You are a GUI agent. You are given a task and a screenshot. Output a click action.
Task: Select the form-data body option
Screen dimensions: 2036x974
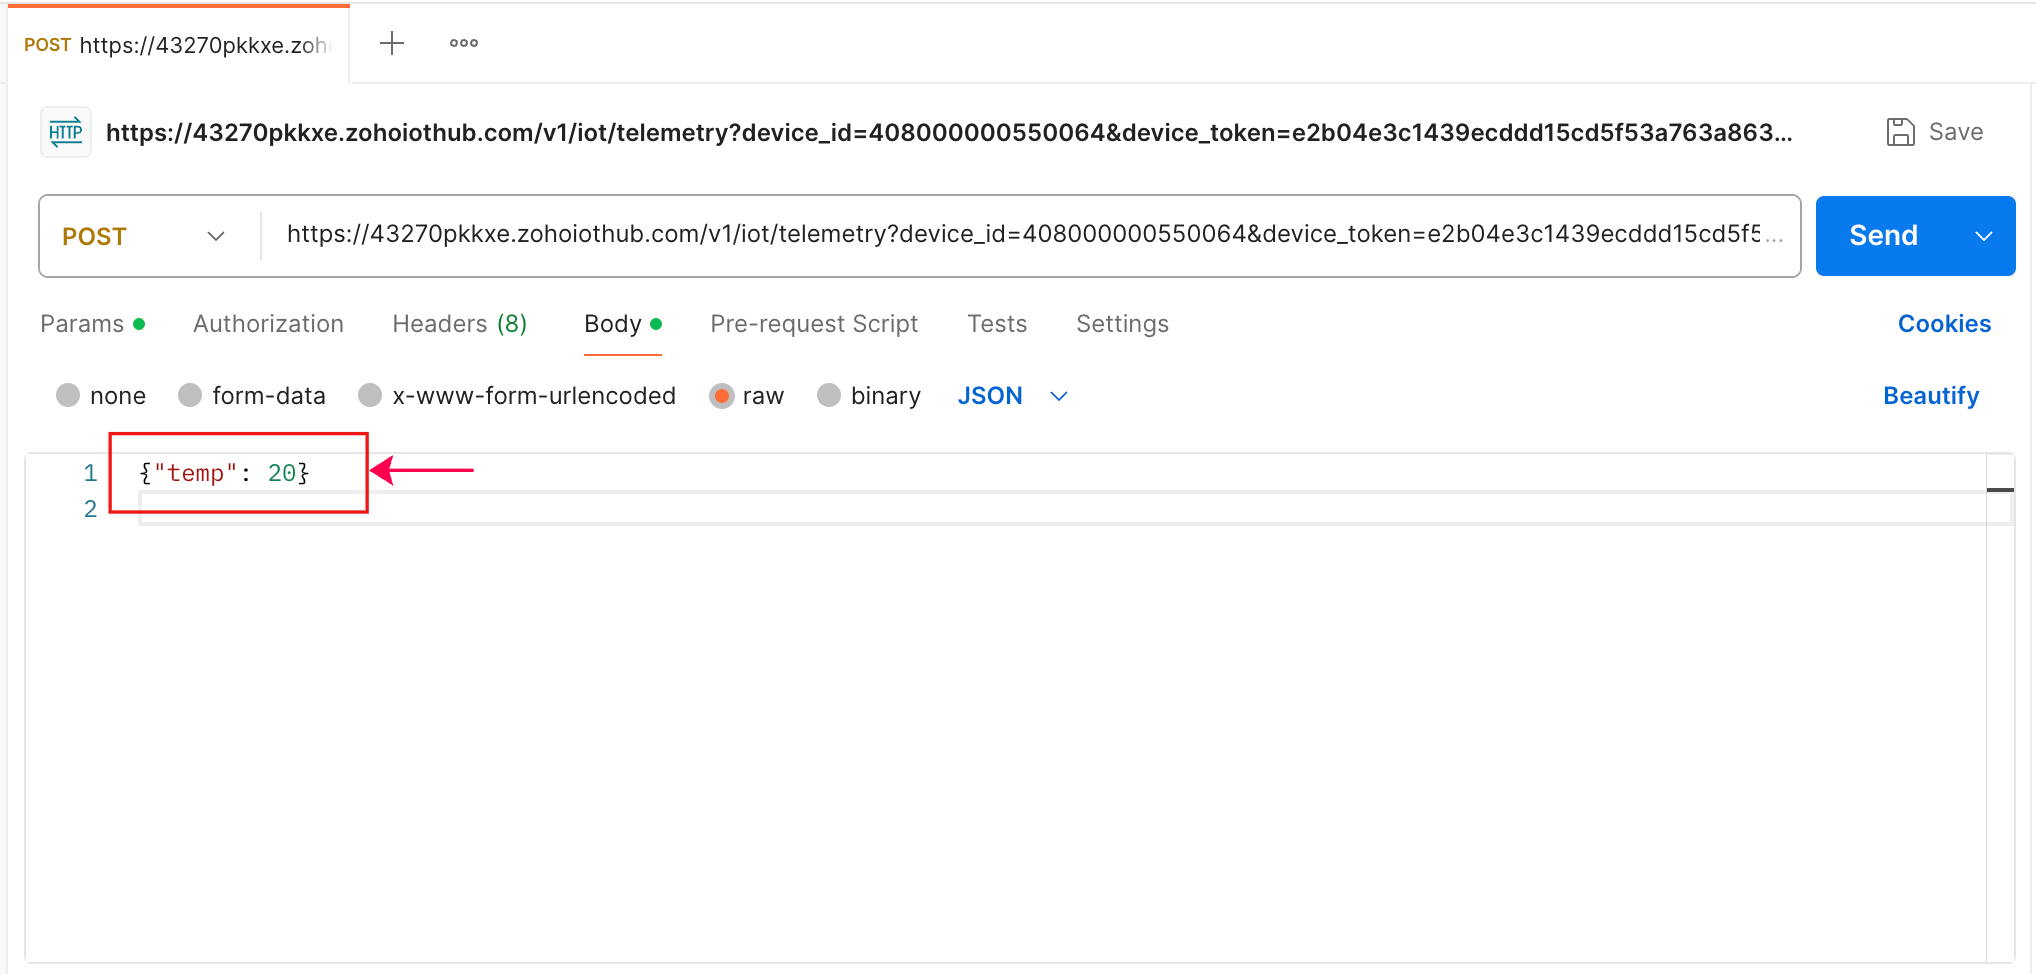click(190, 396)
